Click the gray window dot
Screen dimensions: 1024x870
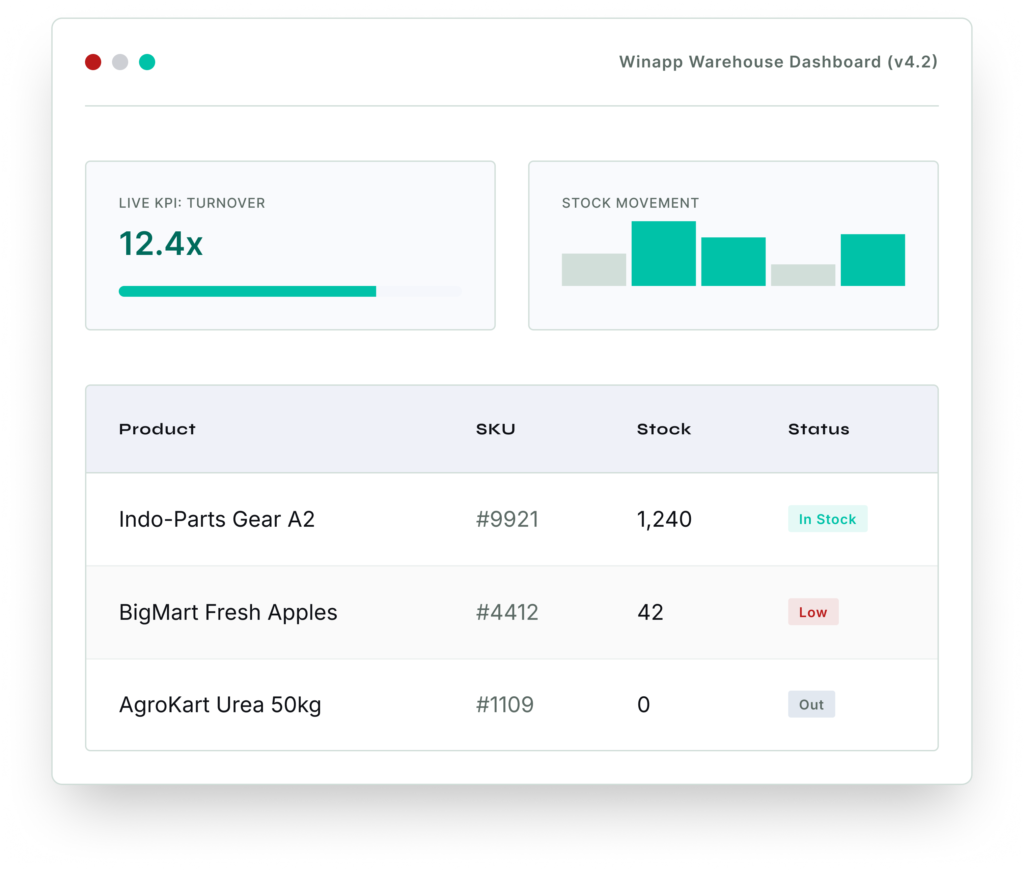pyautogui.click(x=120, y=62)
